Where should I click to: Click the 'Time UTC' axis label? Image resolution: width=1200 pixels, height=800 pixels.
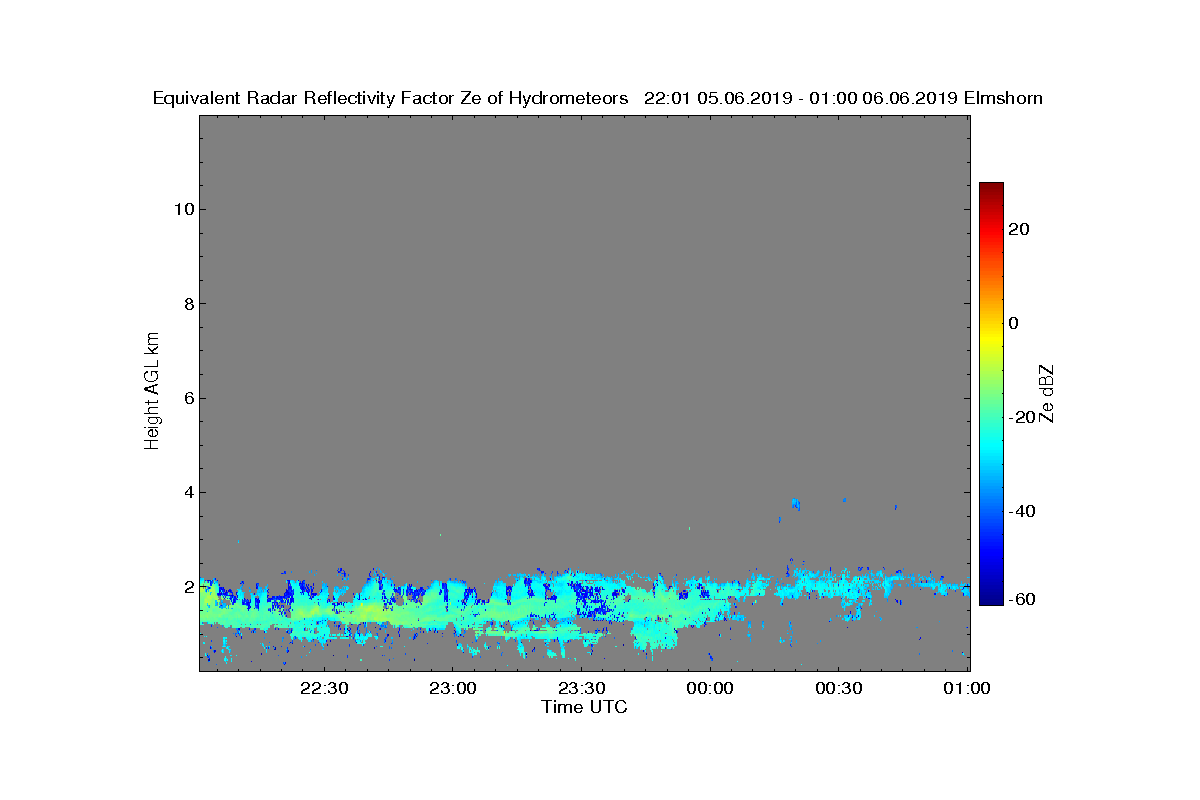[x=585, y=707]
